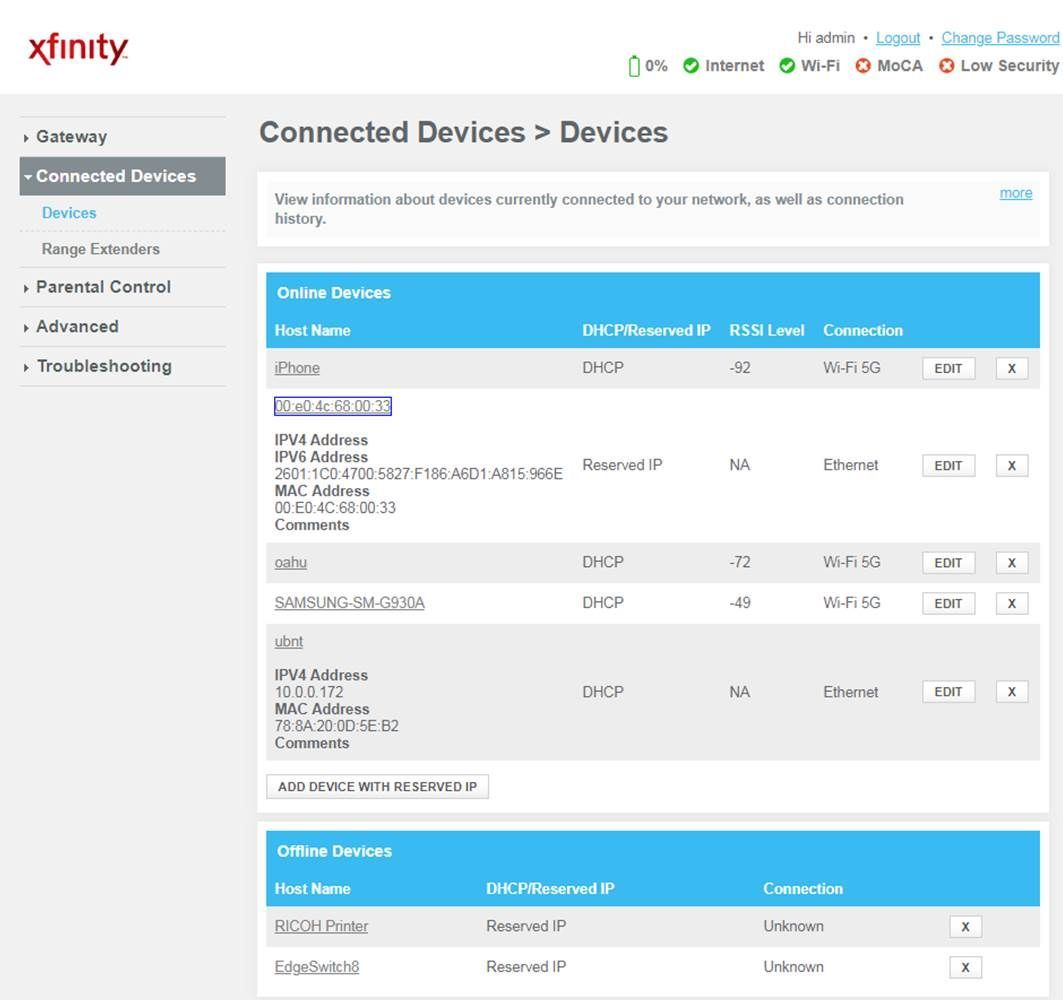Viewport: 1063px width, 1000px height.
Task: Remove iPhone device with X button
Action: [1011, 368]
